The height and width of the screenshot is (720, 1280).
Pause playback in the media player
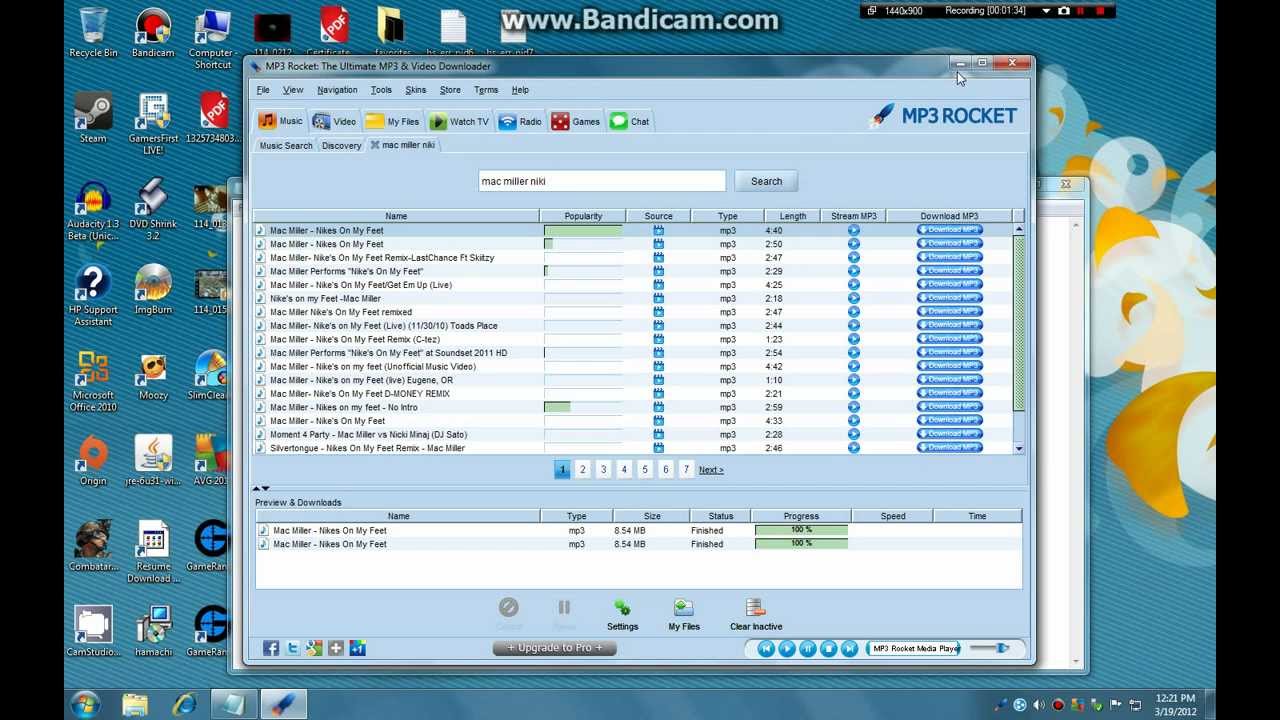coord(808,648)
